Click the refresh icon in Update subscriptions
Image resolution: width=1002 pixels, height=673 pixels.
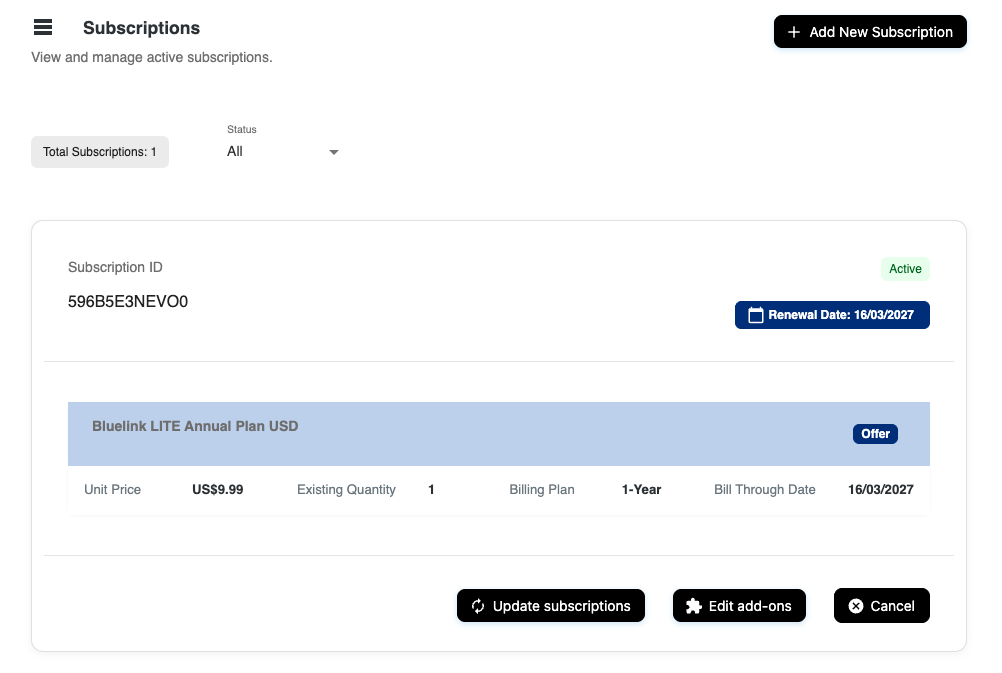point(478,606)
